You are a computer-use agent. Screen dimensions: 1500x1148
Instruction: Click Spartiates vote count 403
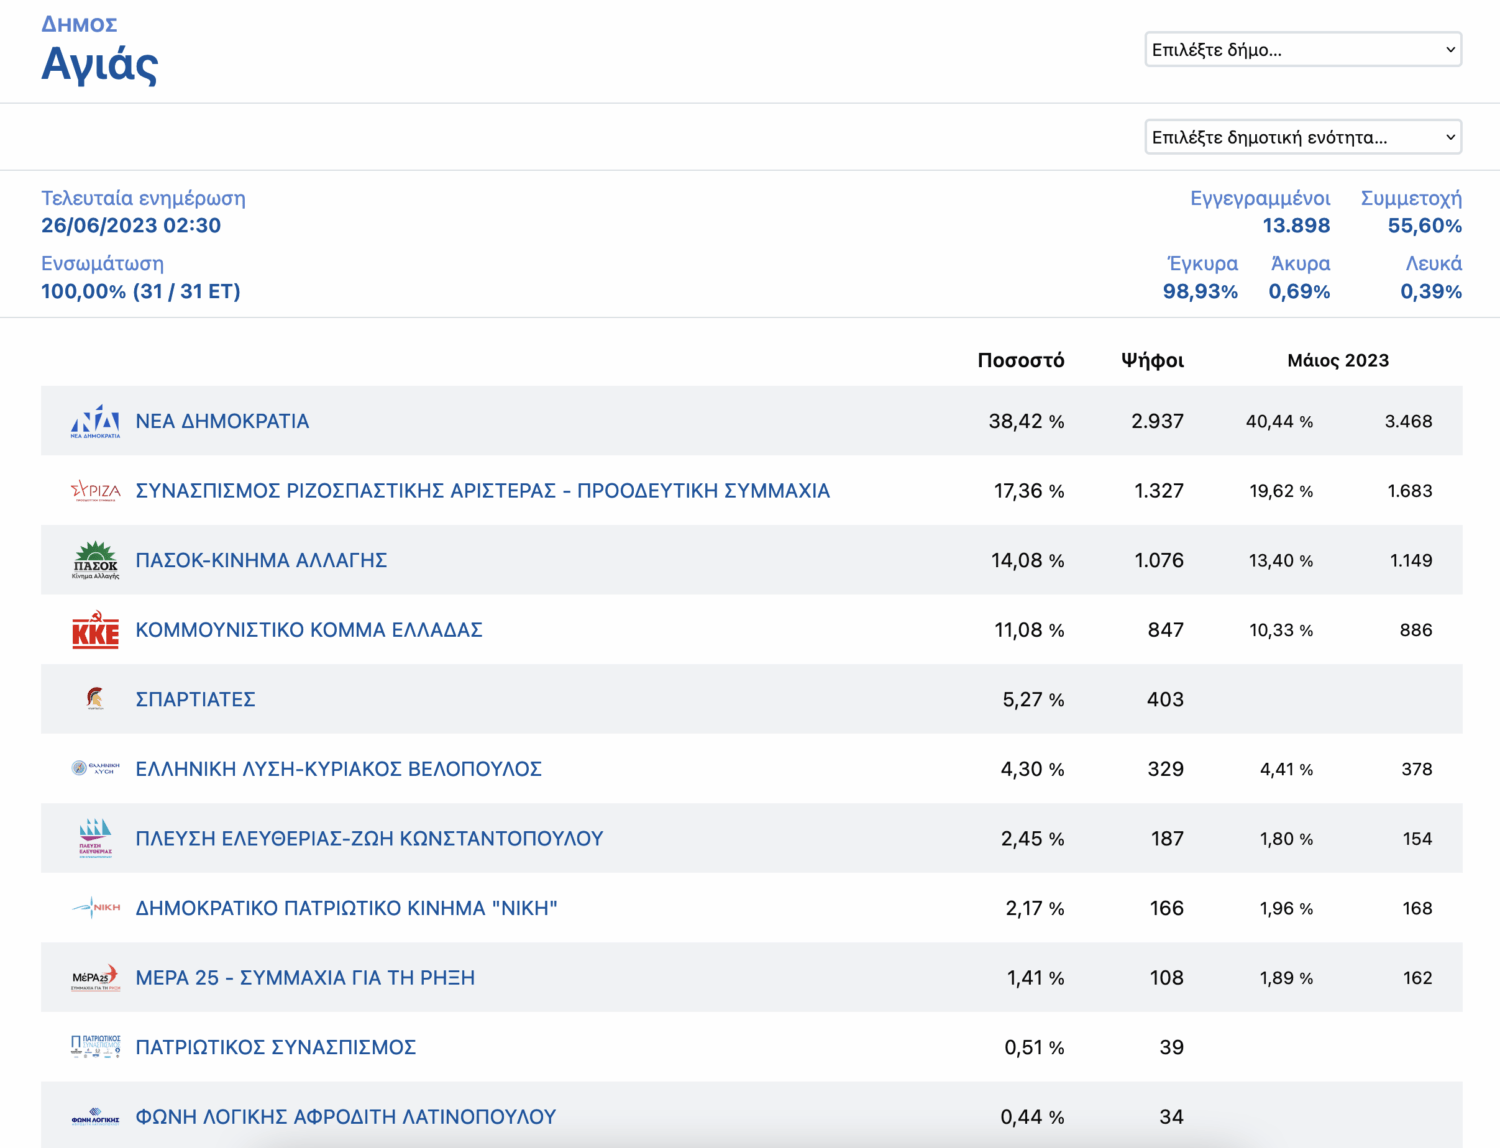(x=1165, y=700)
